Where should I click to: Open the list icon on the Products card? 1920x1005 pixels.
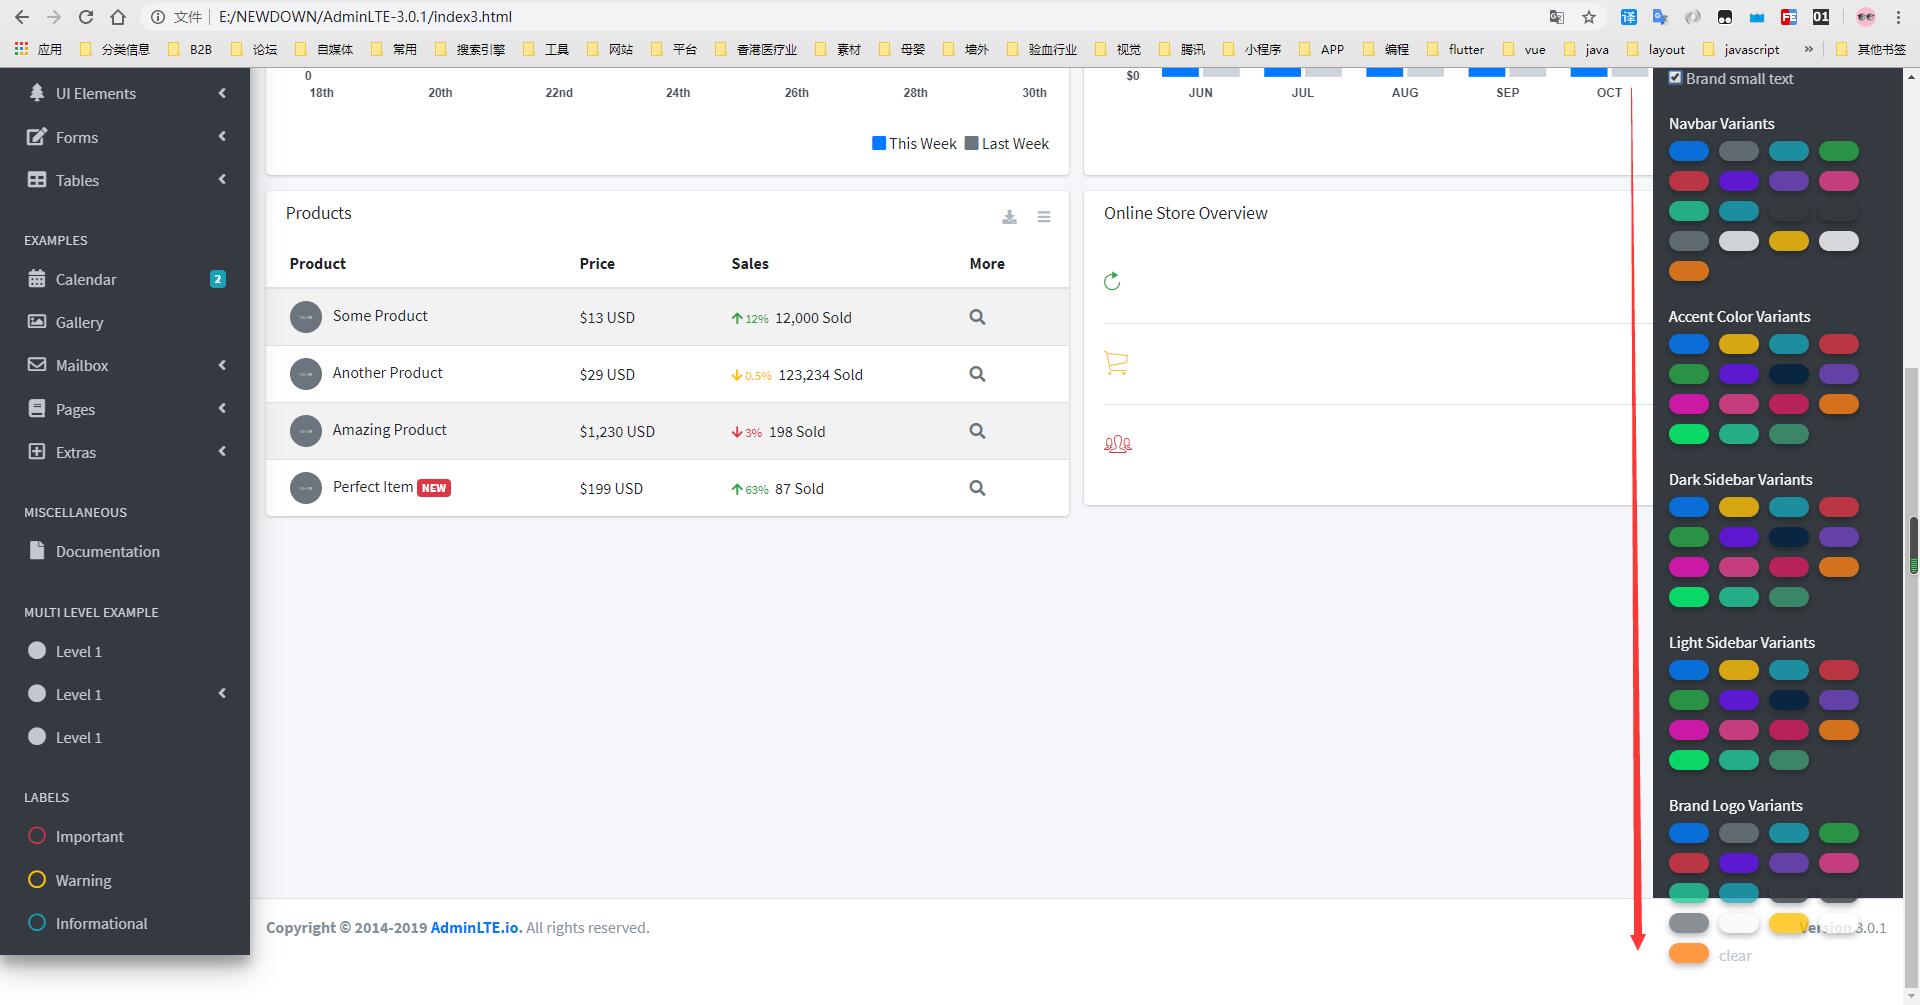1044,217
